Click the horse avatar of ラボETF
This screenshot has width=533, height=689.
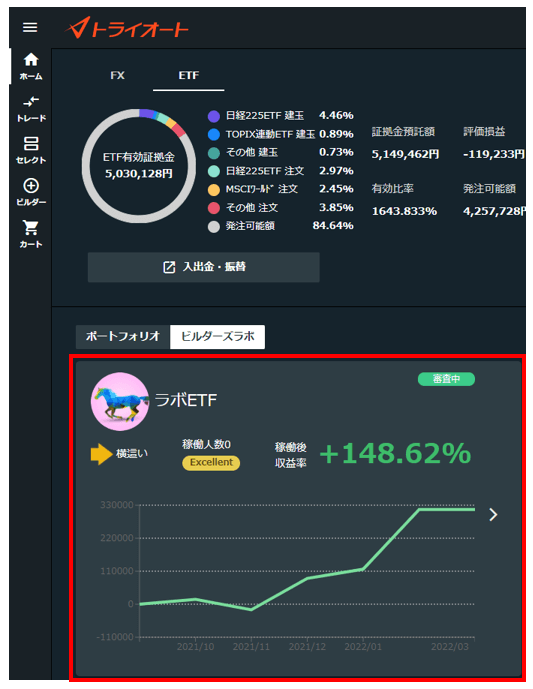(120, 402)
